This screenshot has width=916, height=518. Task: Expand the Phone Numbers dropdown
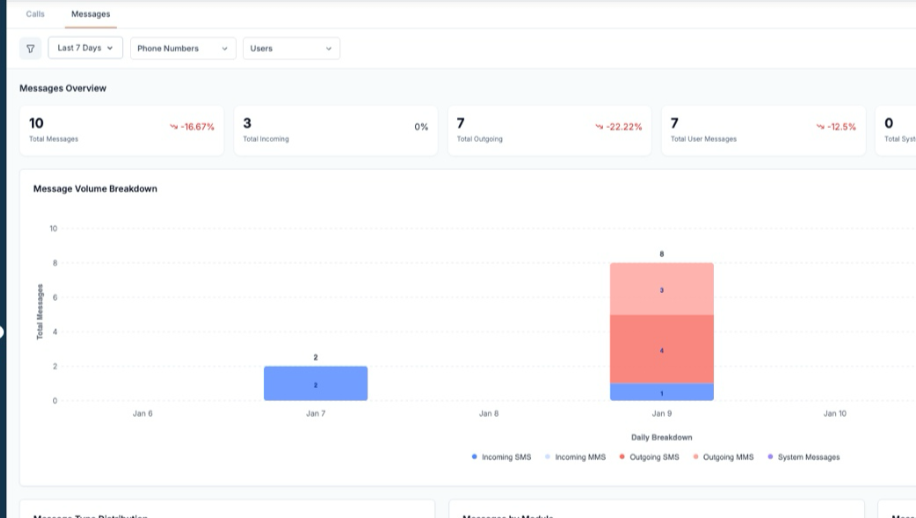pyautogui.click(x=181, y=48)
